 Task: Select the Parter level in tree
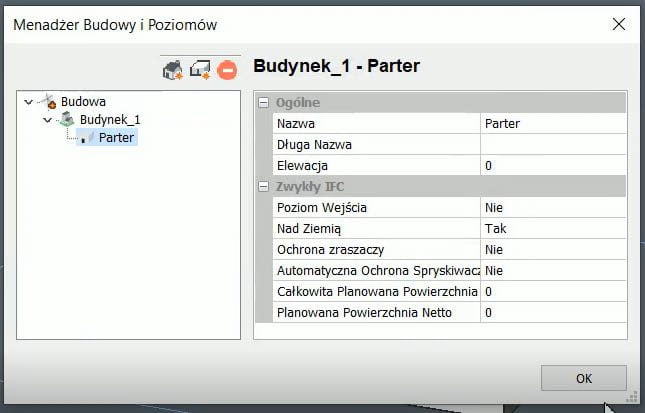pyautogui.click(x=116, y=137)
